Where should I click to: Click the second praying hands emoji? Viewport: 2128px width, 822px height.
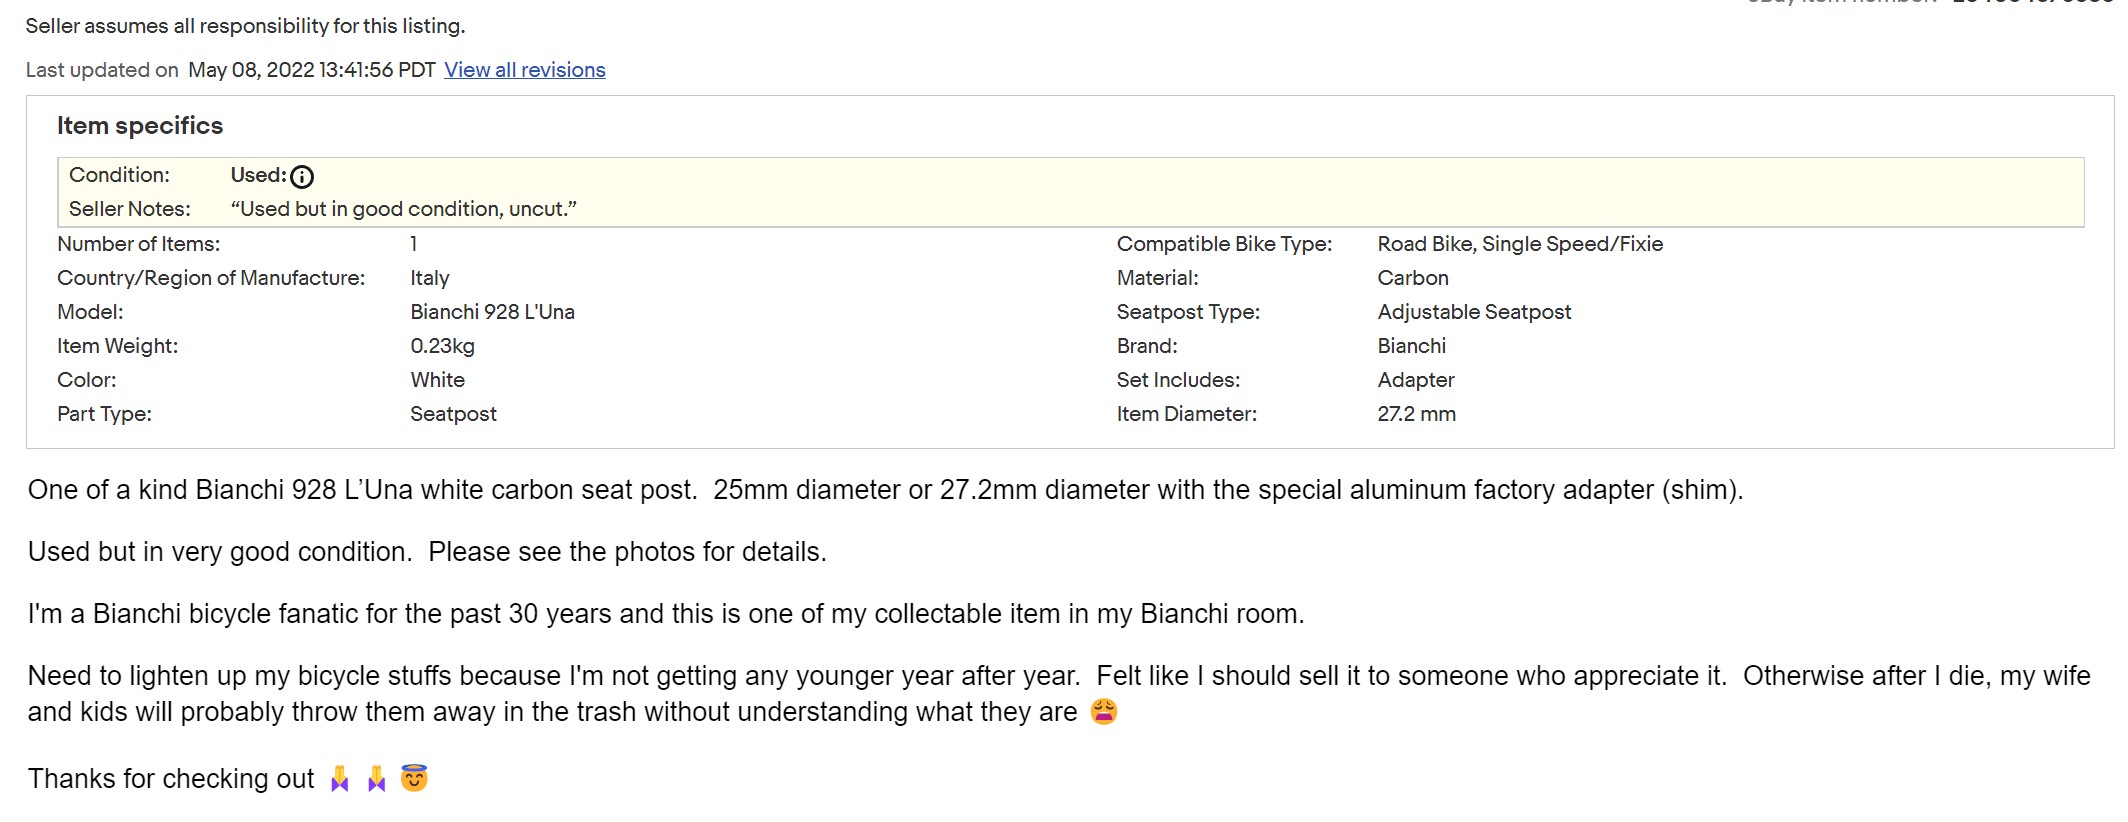point(376,779)
